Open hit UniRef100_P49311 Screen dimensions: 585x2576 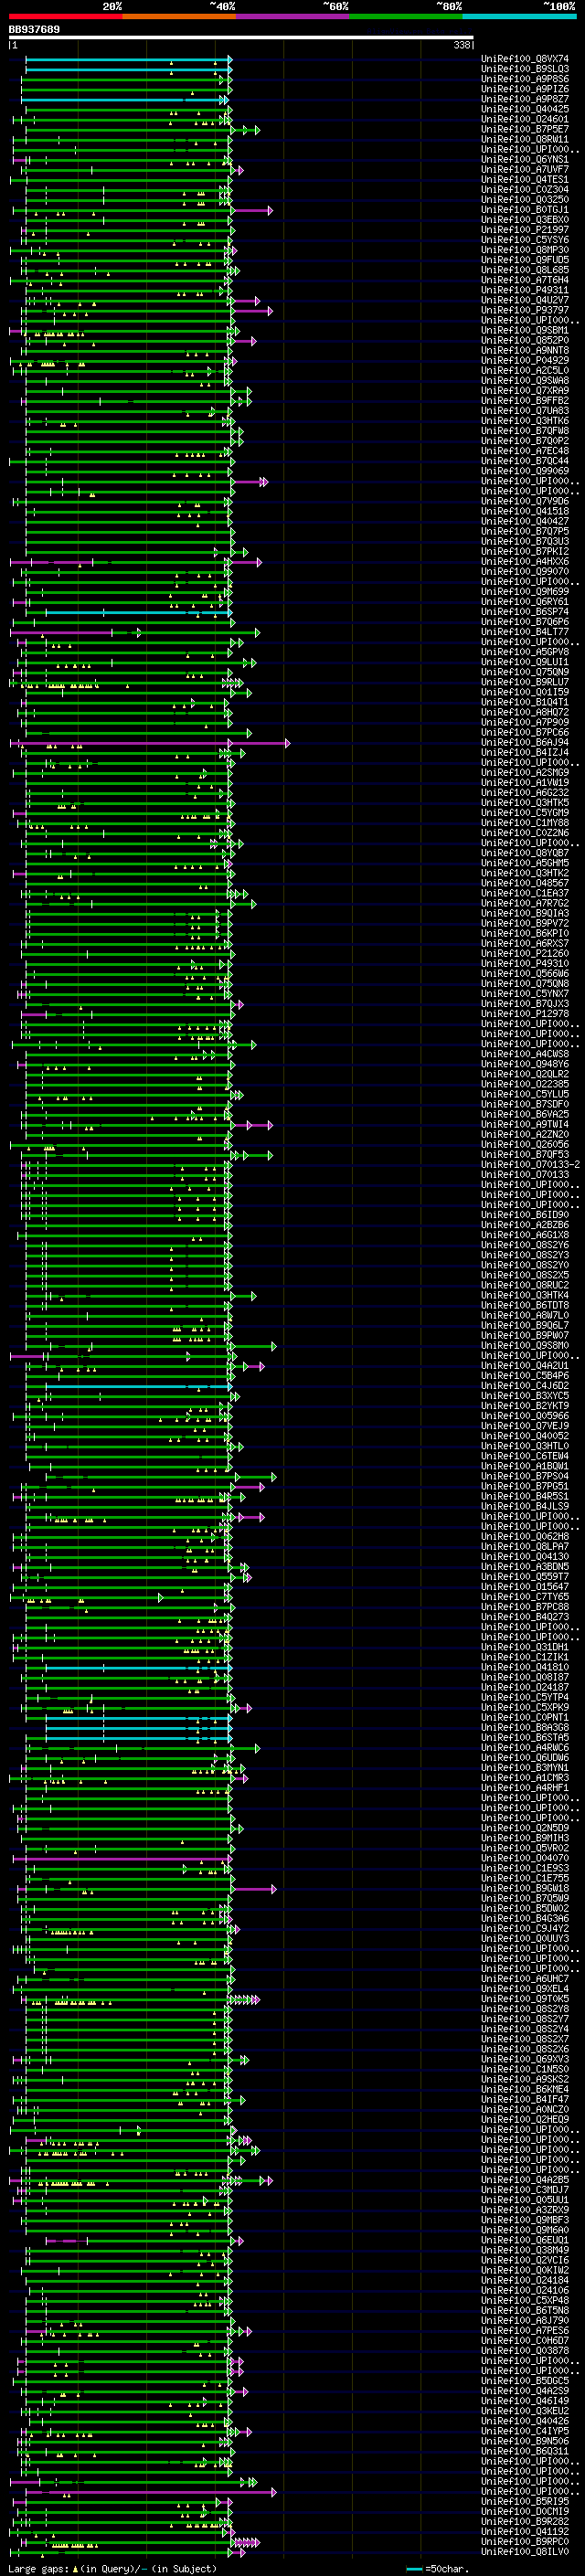click(x=525, y=290)
